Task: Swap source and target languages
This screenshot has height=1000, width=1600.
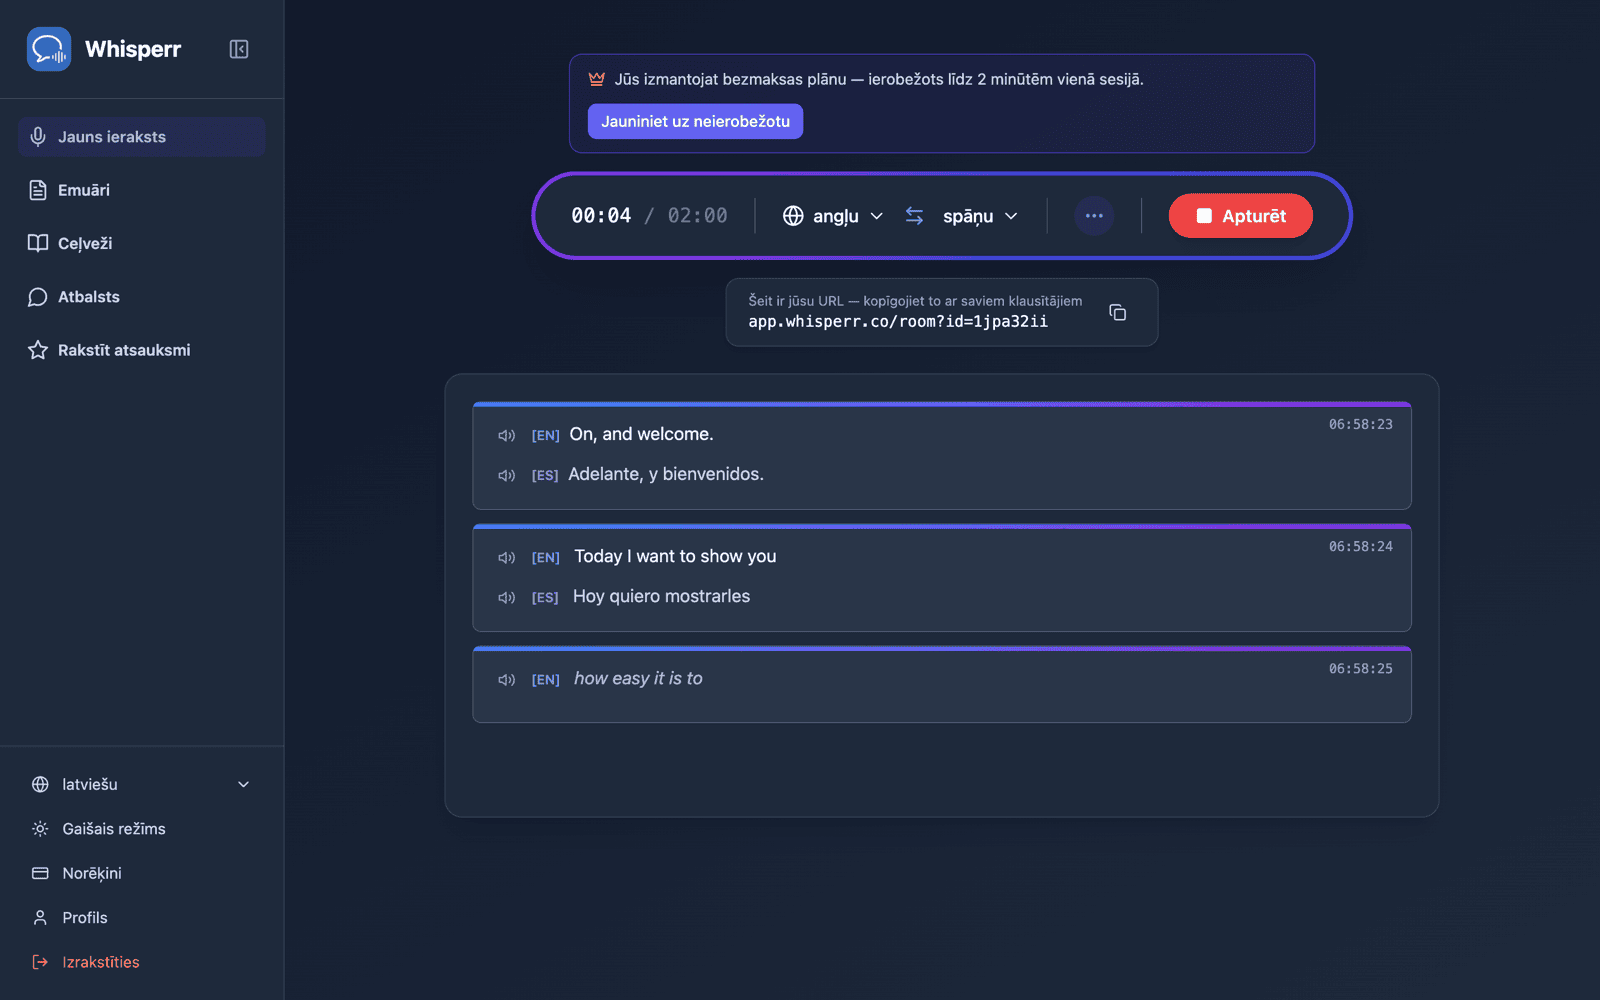Action: pos(914,216)
